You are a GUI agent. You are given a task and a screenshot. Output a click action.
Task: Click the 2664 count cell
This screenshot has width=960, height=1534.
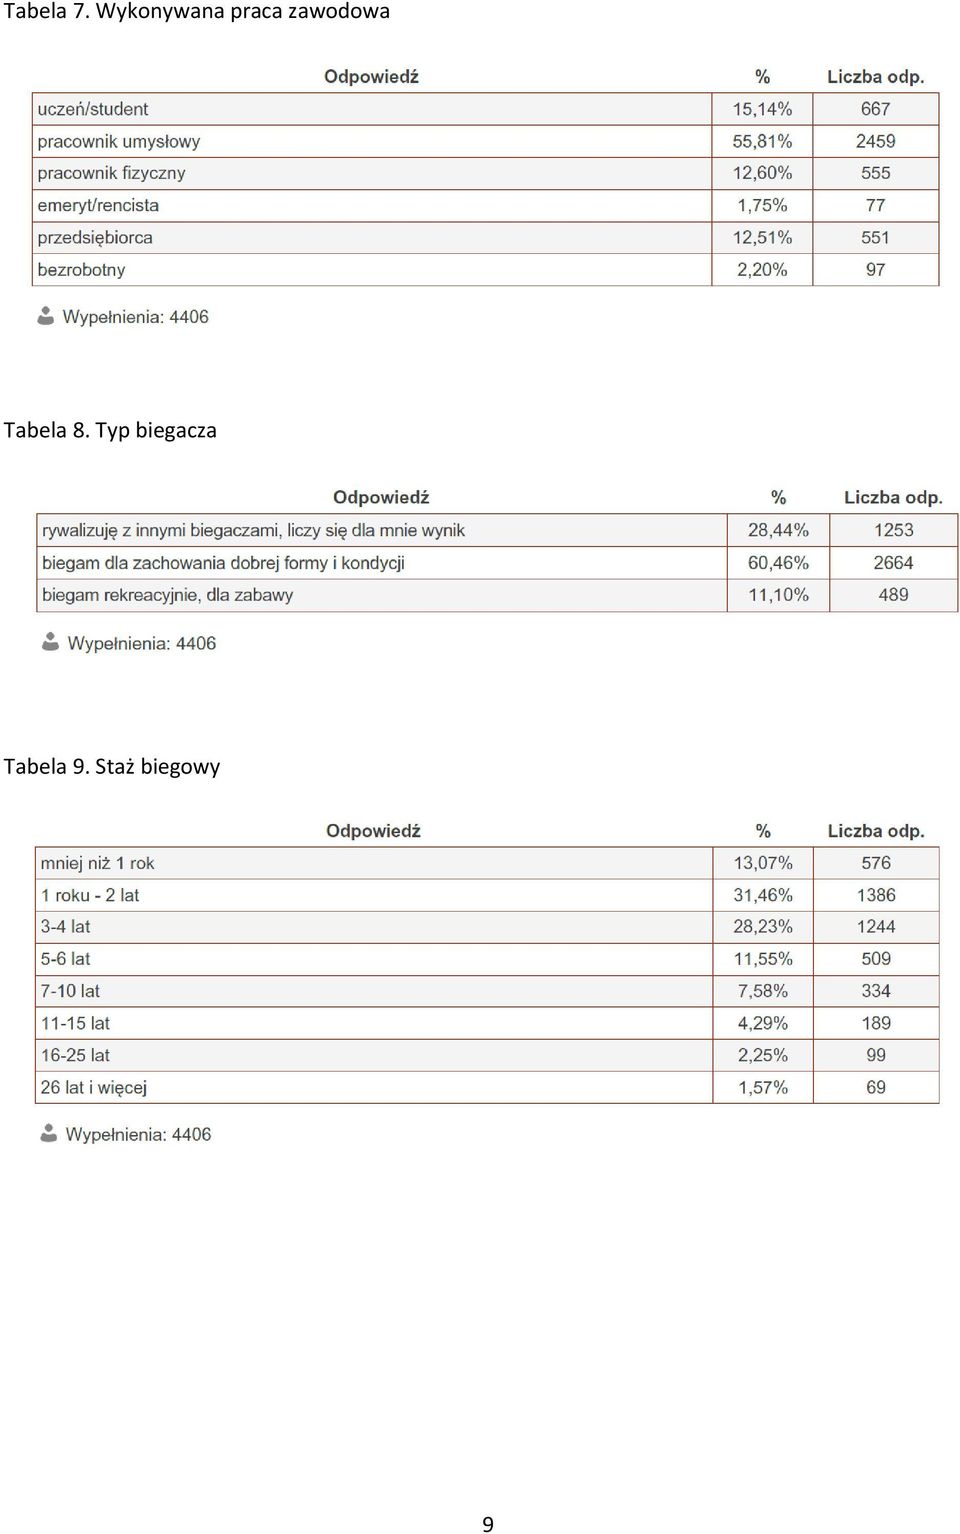(x=893, y=563)
